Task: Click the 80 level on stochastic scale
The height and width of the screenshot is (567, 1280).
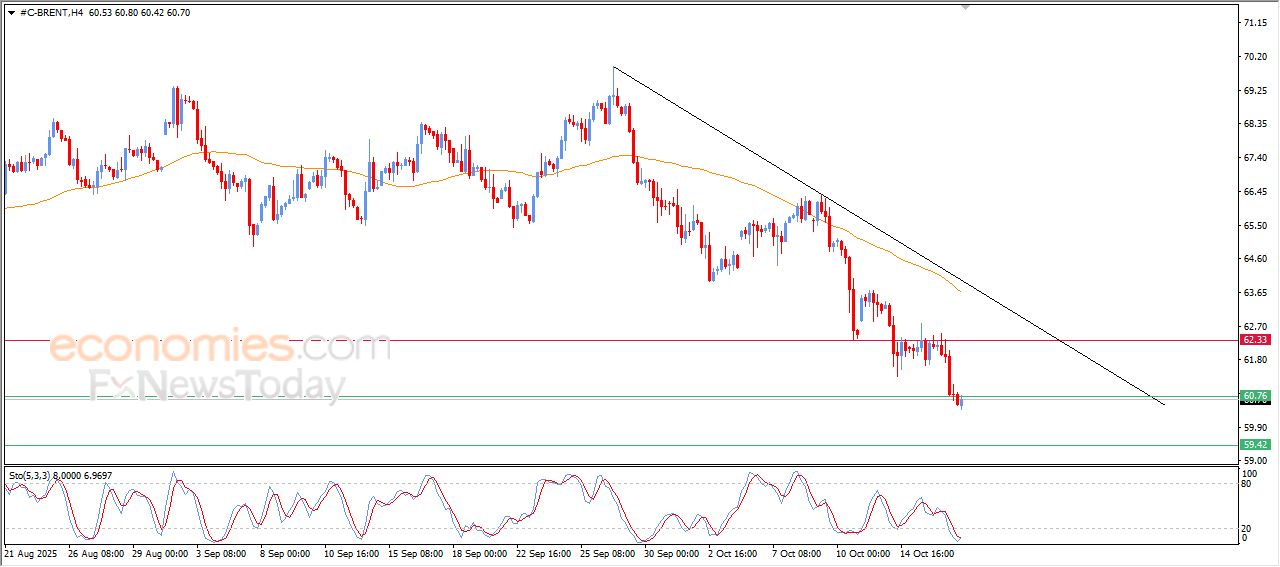Action: pos(1246,484)
